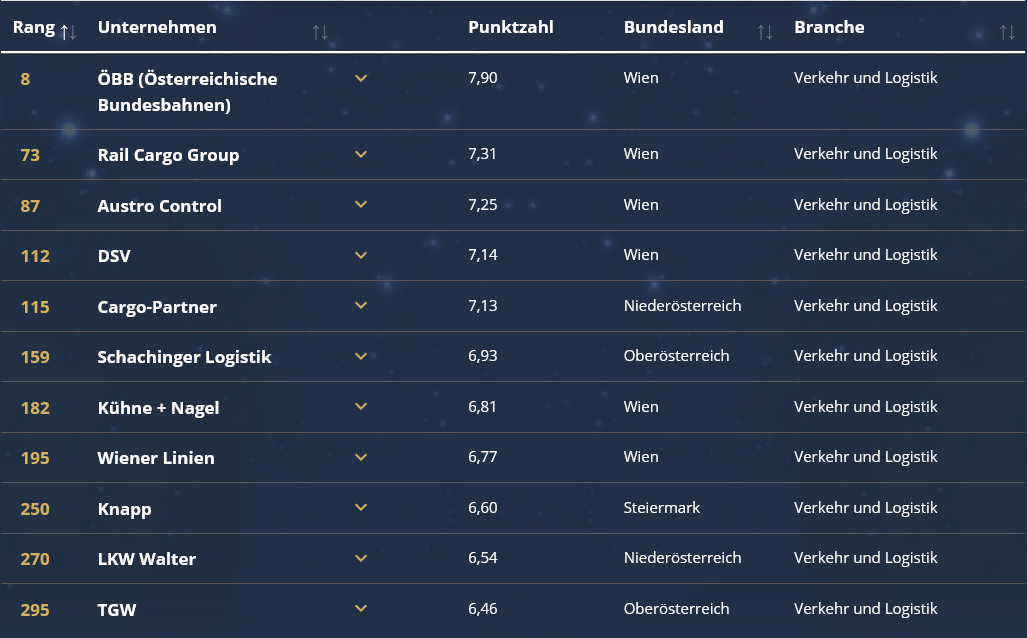Expand Rail Cargo Group details chevron
The image size is (1027, 638).
pyautogui.click(x=361, y=154)
